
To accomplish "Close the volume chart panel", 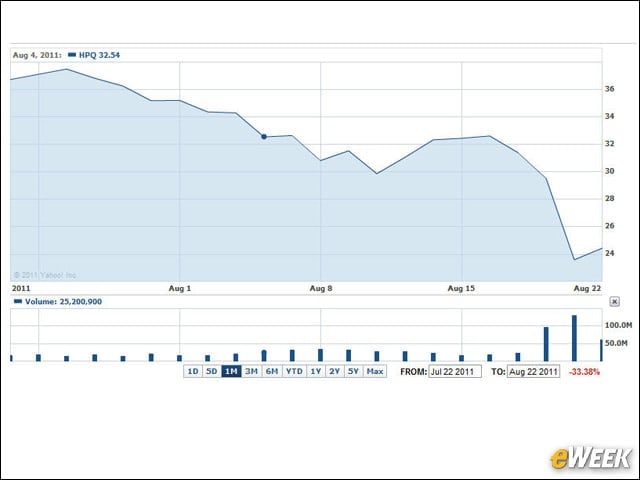I will click(614, 302).
